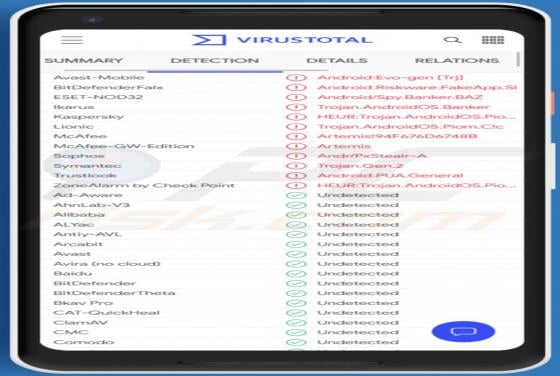560x376 pixels.
Task: Click the VirusTotal logo
Action: 282,40
